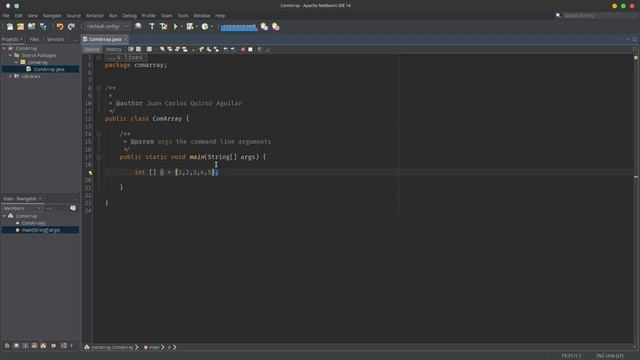Image resolution: width=640 pixels, height=360 pixels.
Task: Open the Help menu
Action: [220, 16]
